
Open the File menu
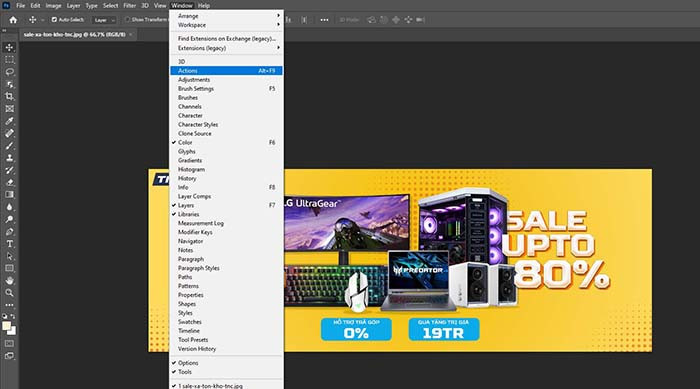[21, 5]
